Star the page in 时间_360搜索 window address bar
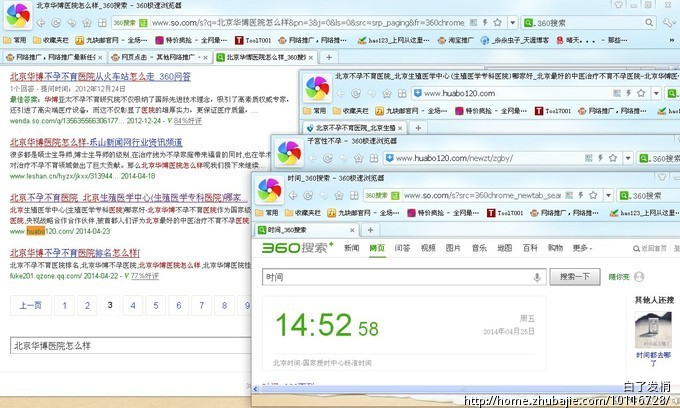 pos(593,195)
